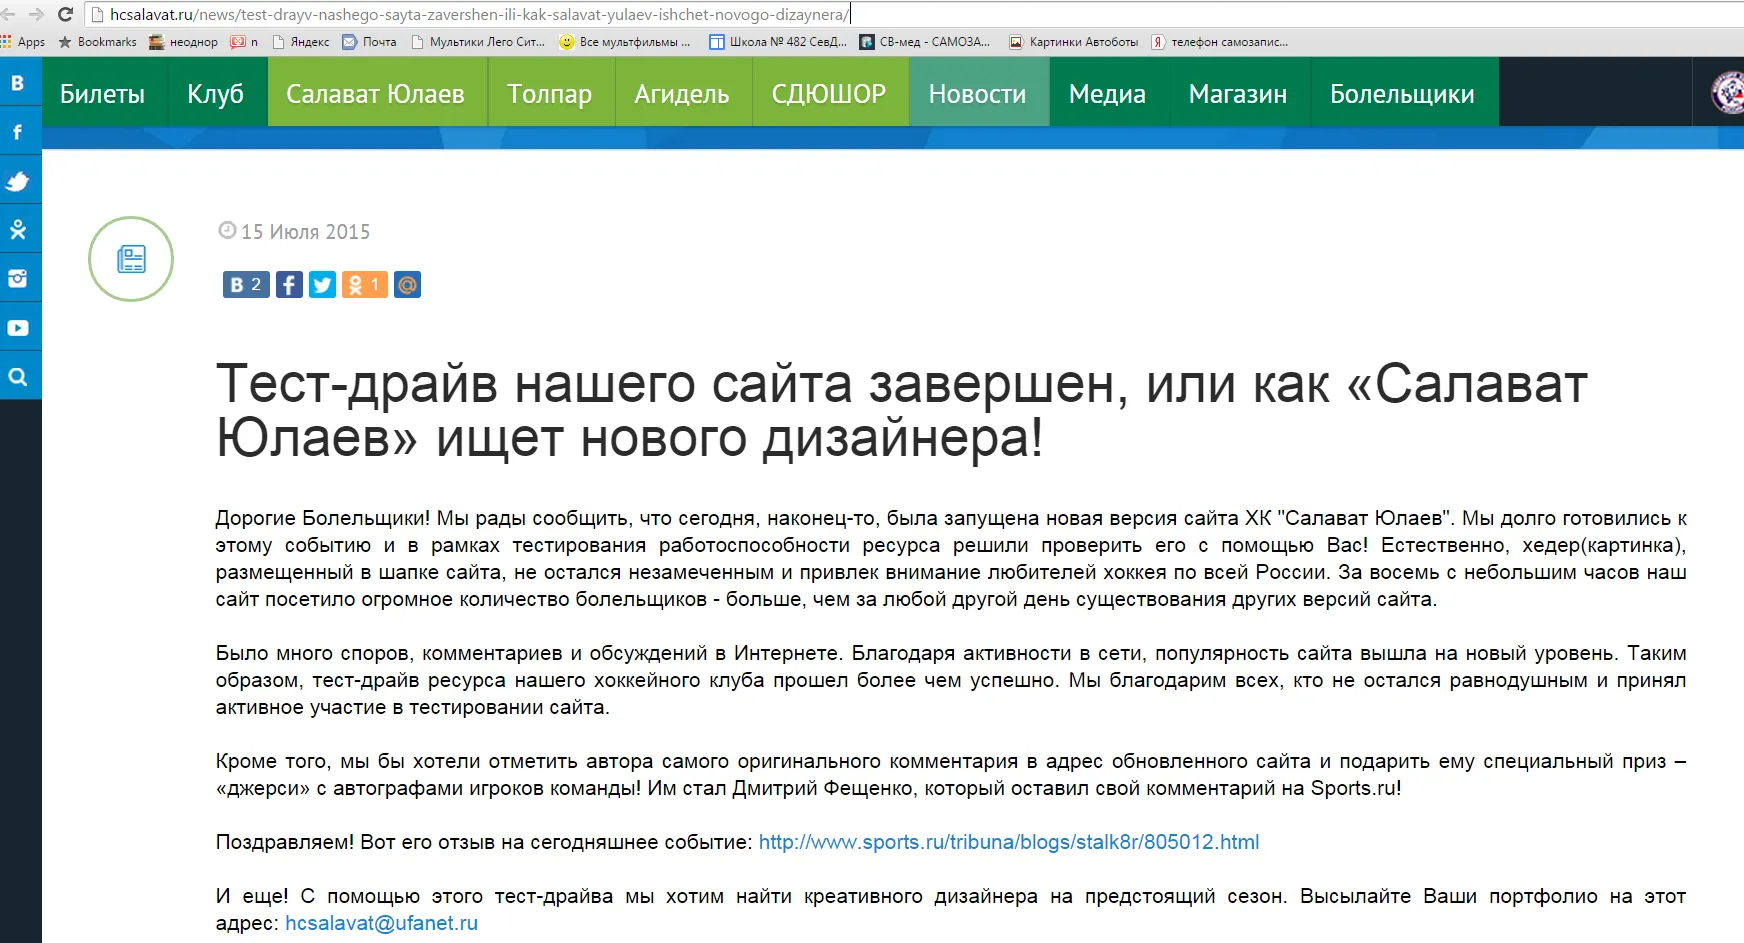Open the телефон самозапис bookmark

tap(1220, 42)
